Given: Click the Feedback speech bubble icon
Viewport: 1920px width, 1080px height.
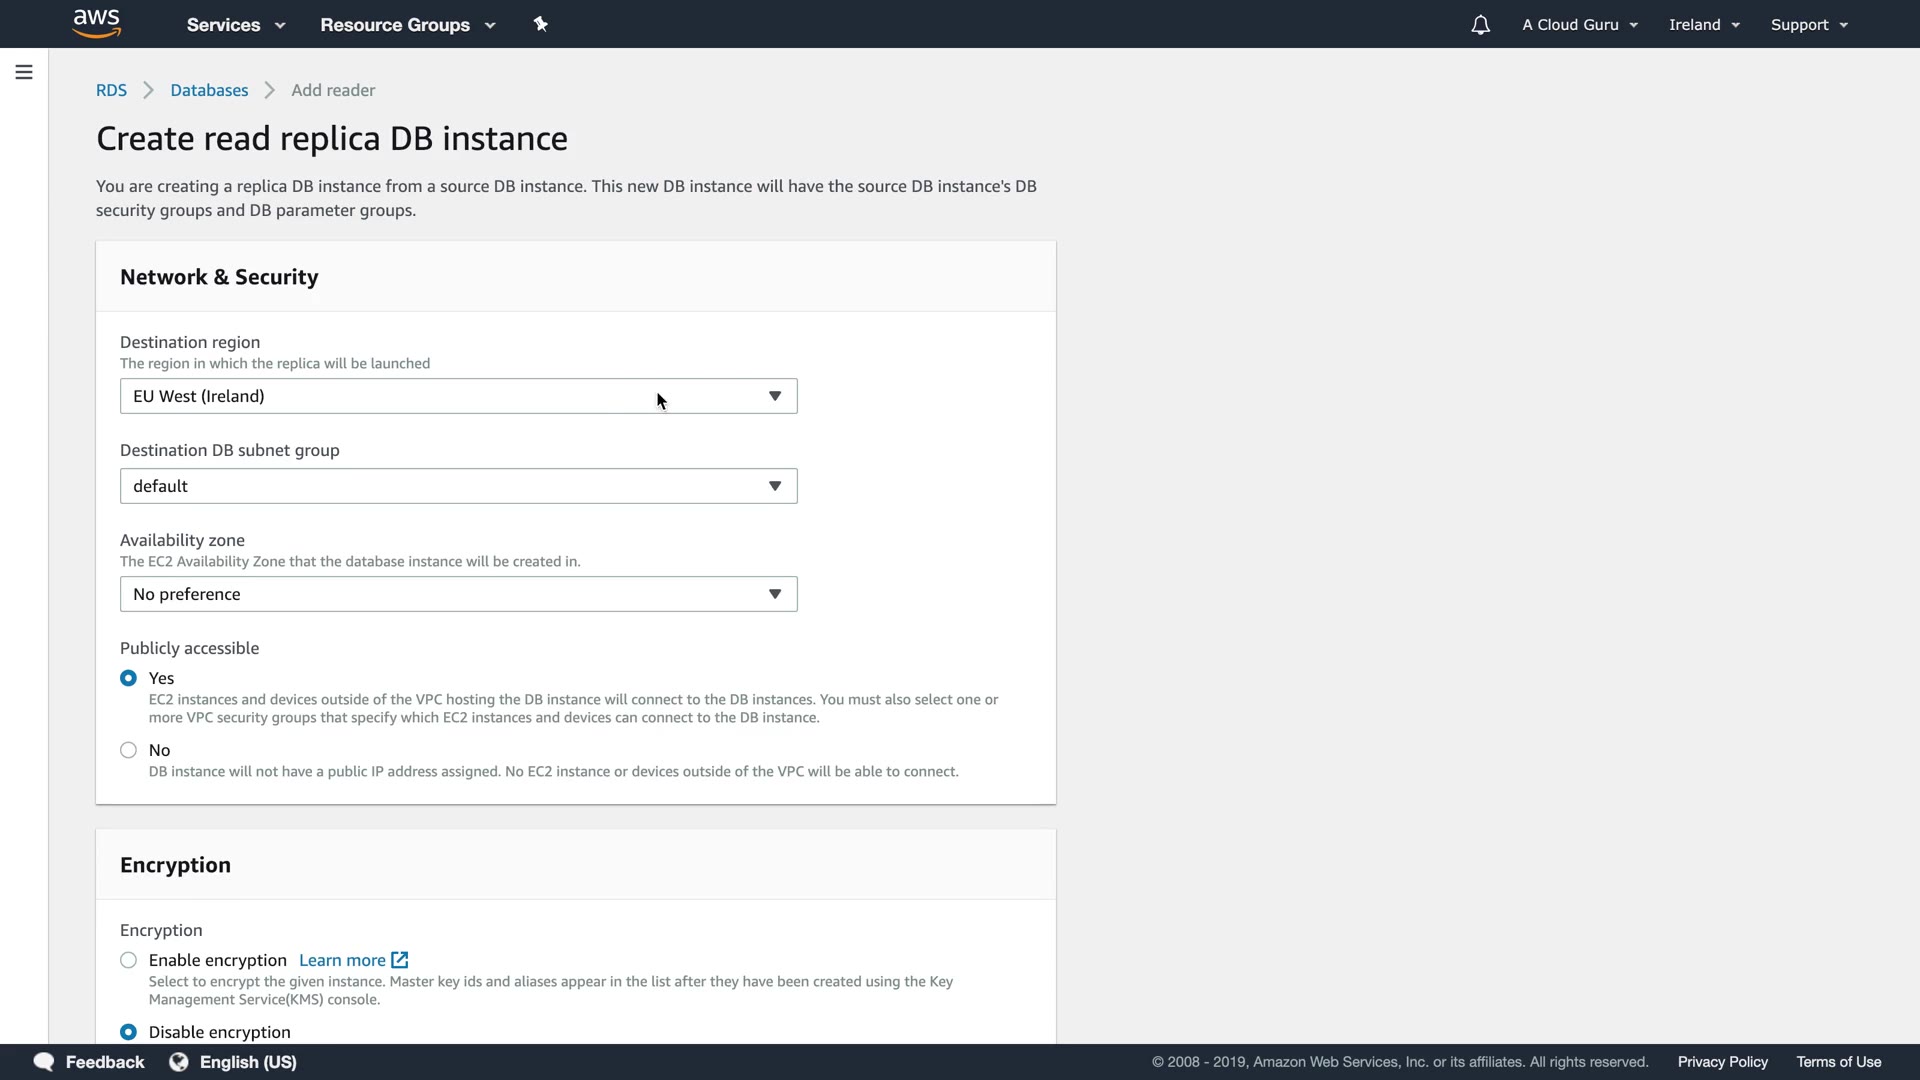Looking at the screenshot, I should coord(44,1062).
